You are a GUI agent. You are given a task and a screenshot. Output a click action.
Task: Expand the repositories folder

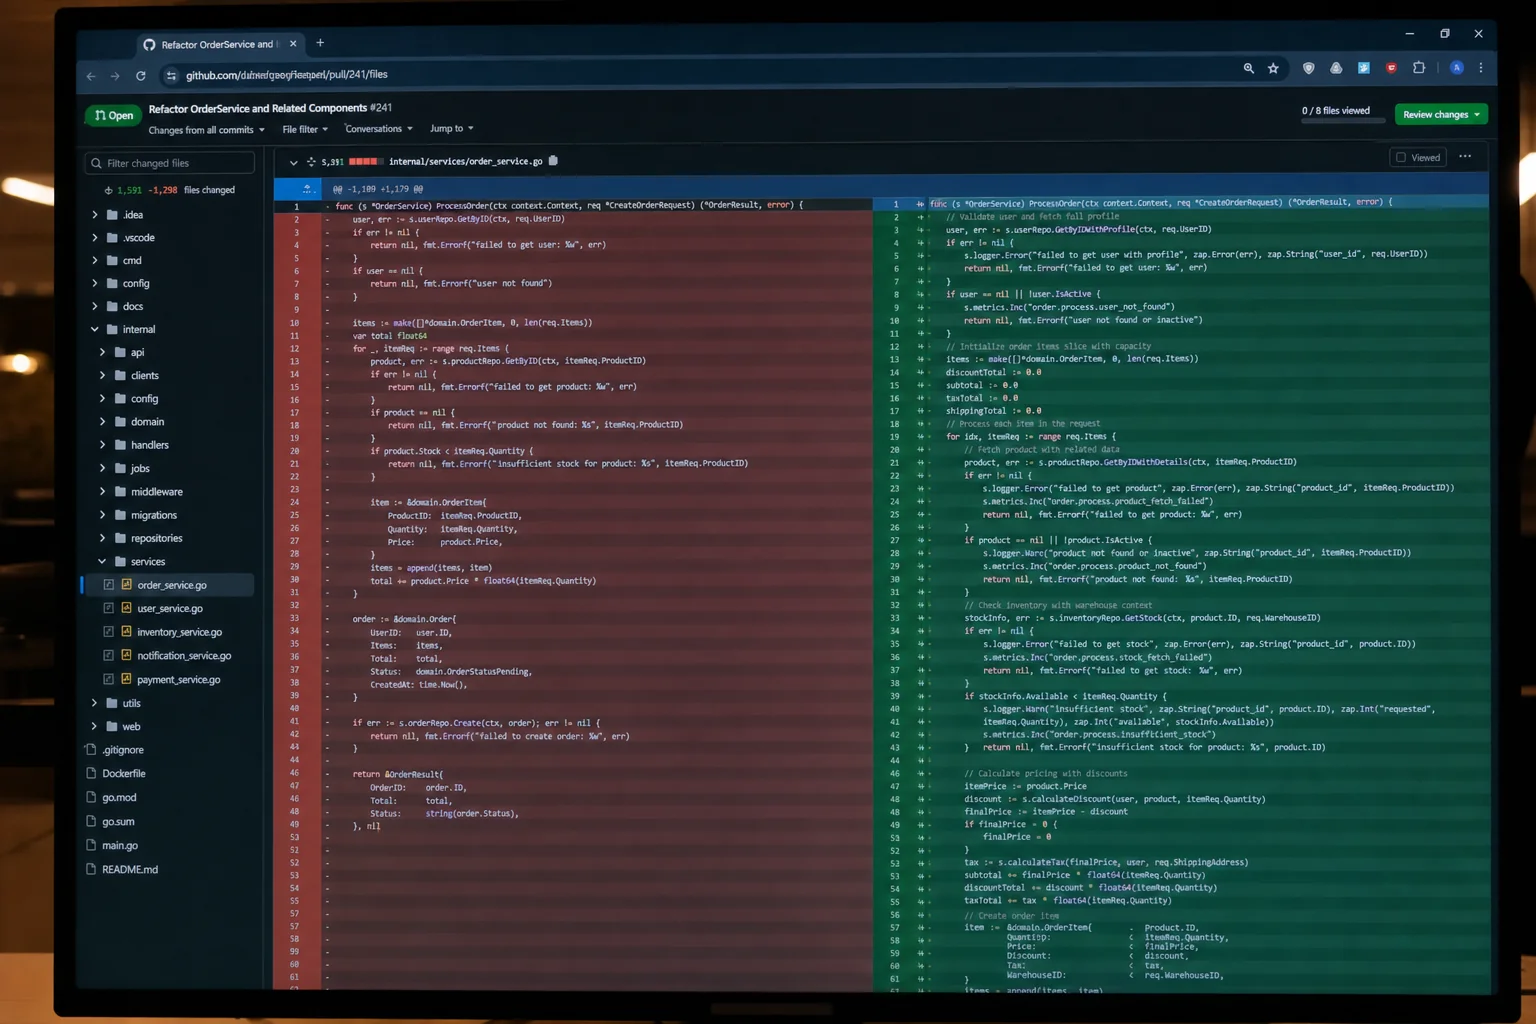coord(102,539)
